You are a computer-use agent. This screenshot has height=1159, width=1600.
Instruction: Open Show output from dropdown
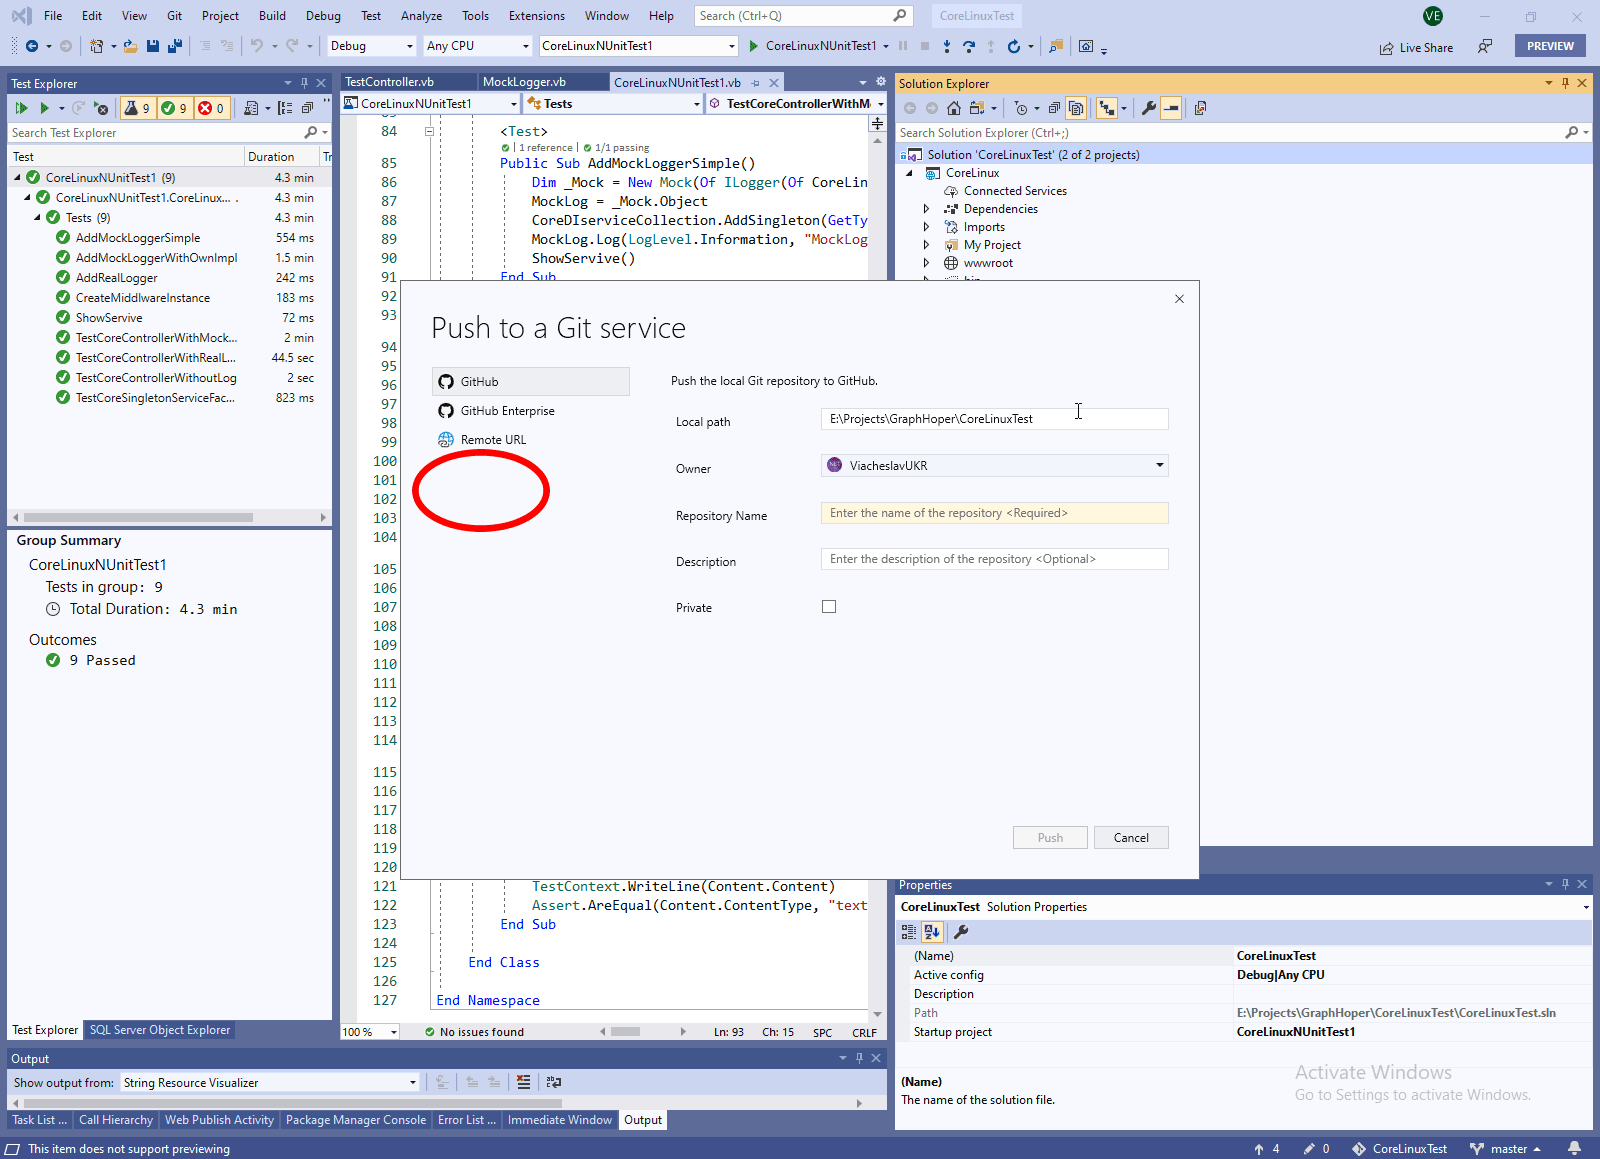coord(269,1083)
